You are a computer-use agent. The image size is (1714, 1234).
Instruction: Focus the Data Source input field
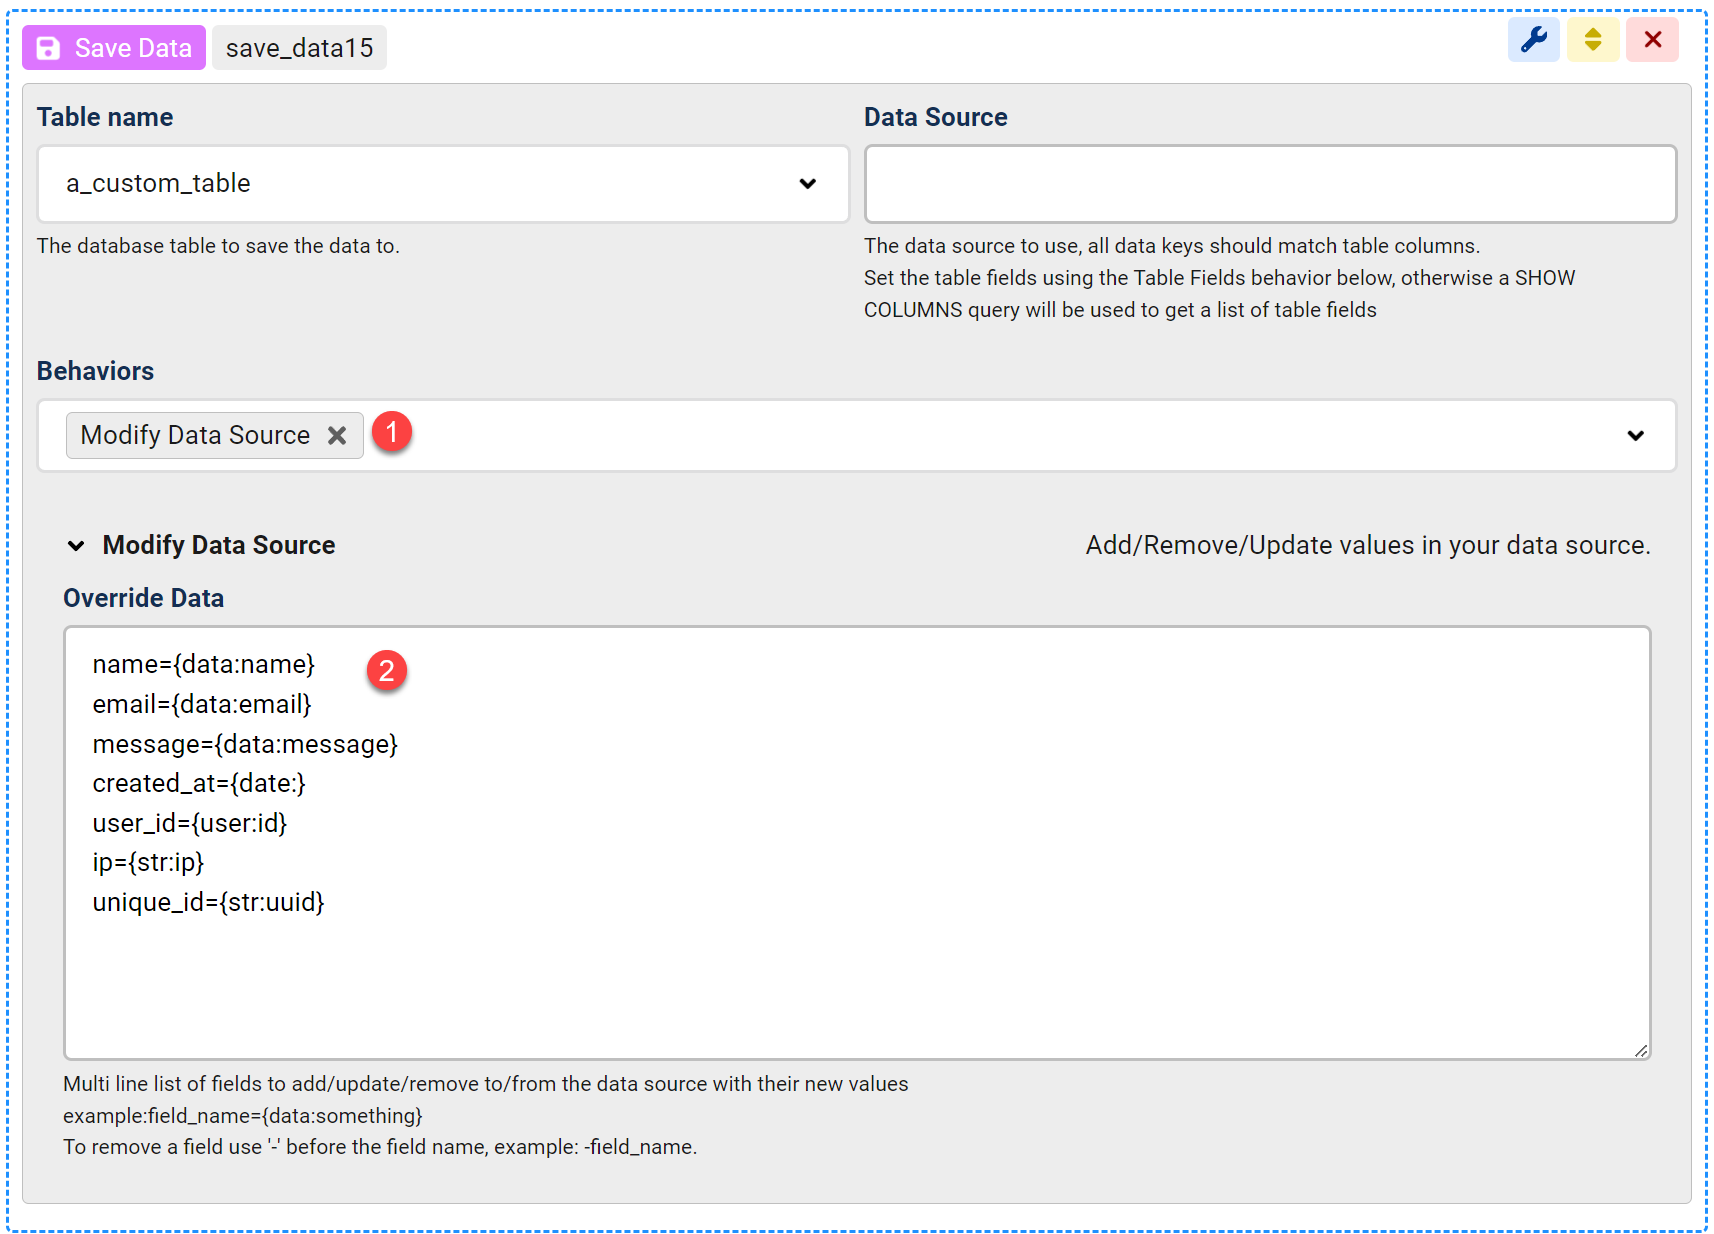(x=1270, y=184)
